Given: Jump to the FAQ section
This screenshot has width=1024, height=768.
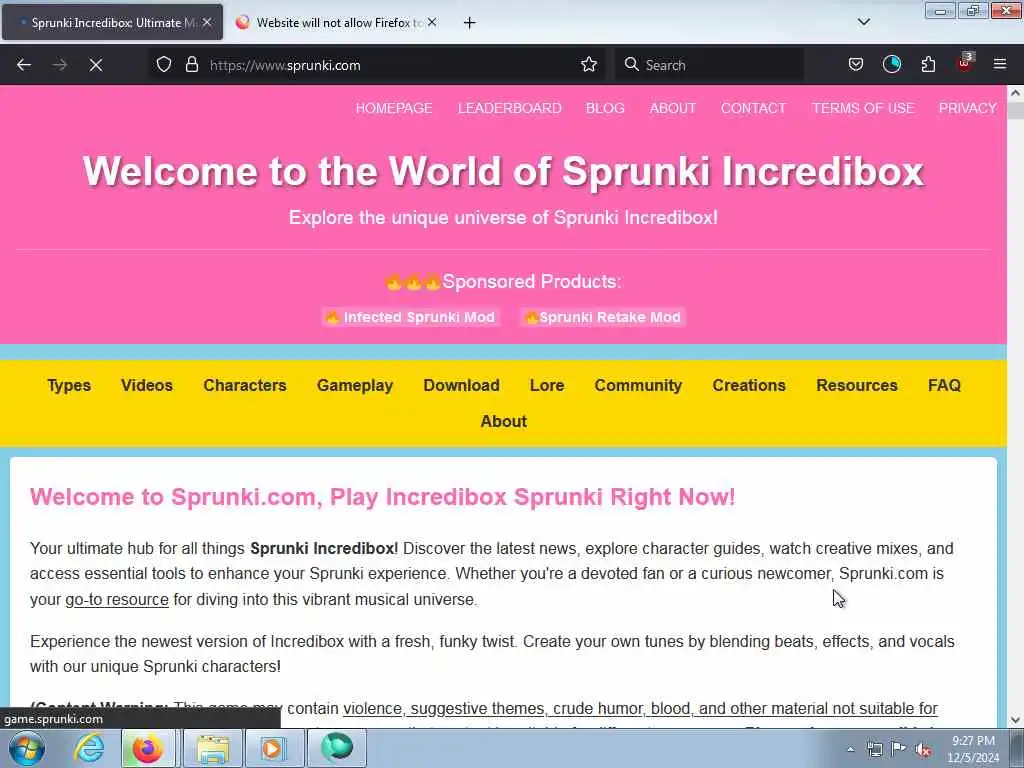Looking at the screenshot, I should pos(944,385).
